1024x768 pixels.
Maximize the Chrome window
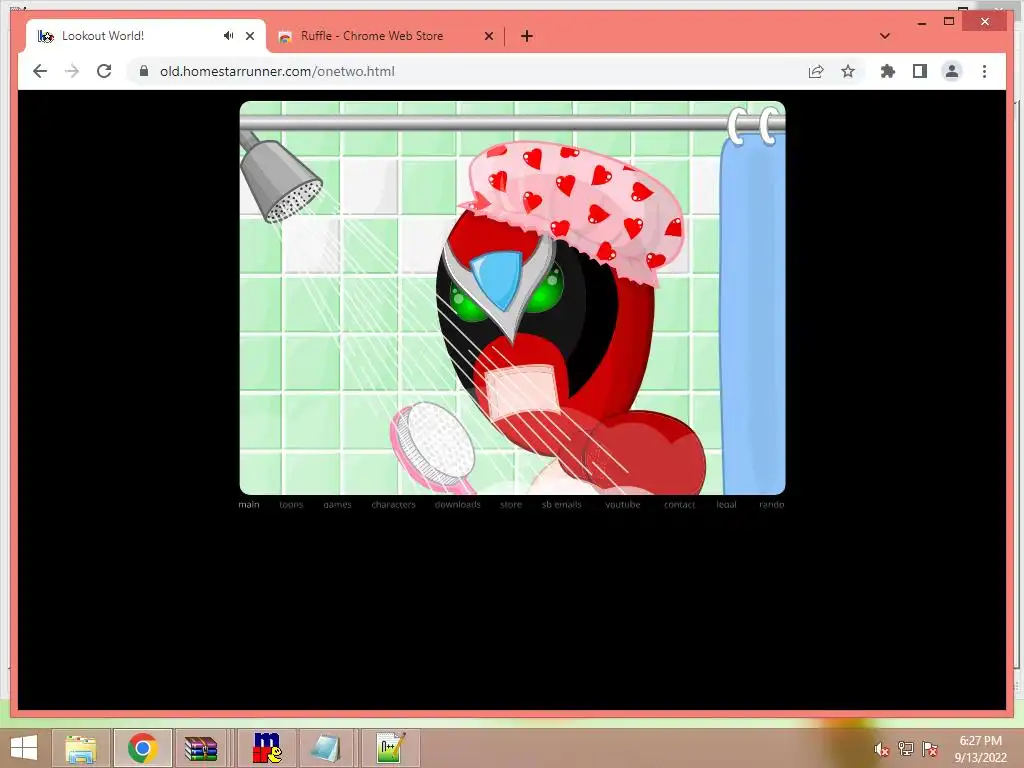[x=949, y=22]
